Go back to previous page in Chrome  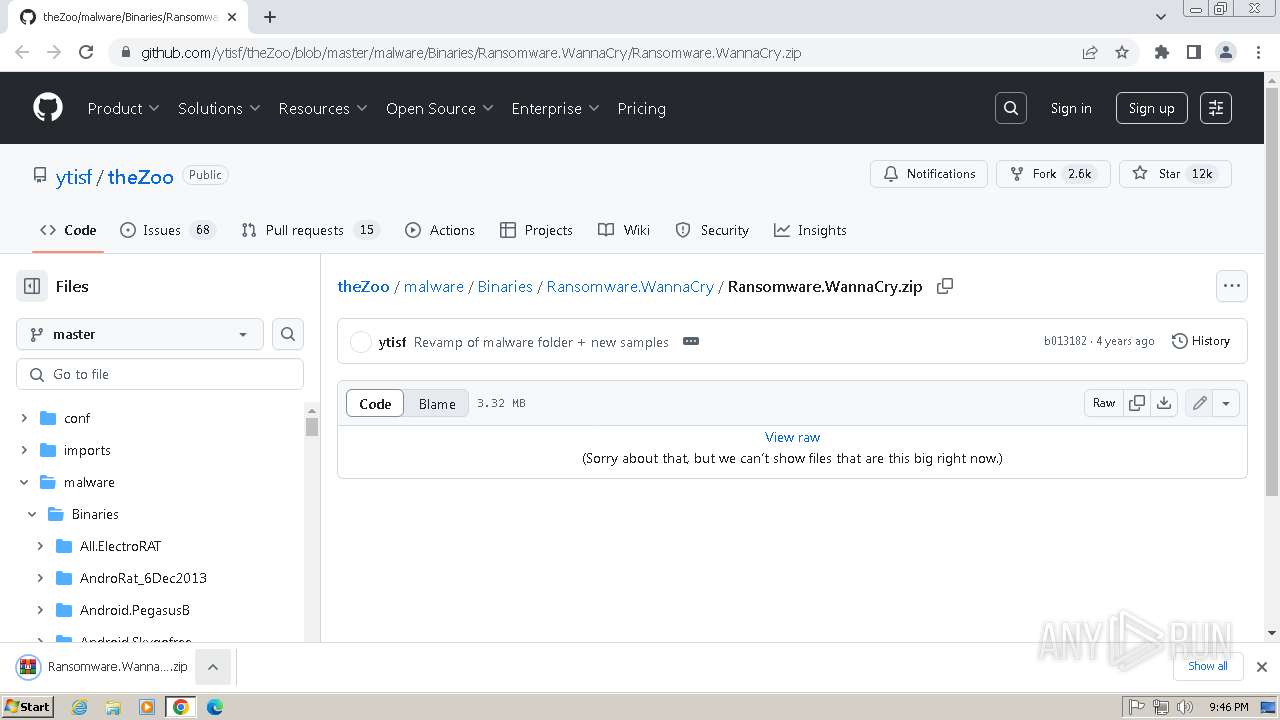(x=22, y=52)
